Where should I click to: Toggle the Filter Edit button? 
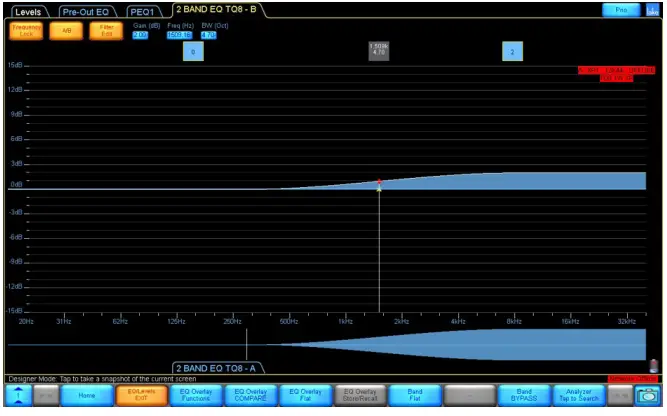click(x=106, y=31)
